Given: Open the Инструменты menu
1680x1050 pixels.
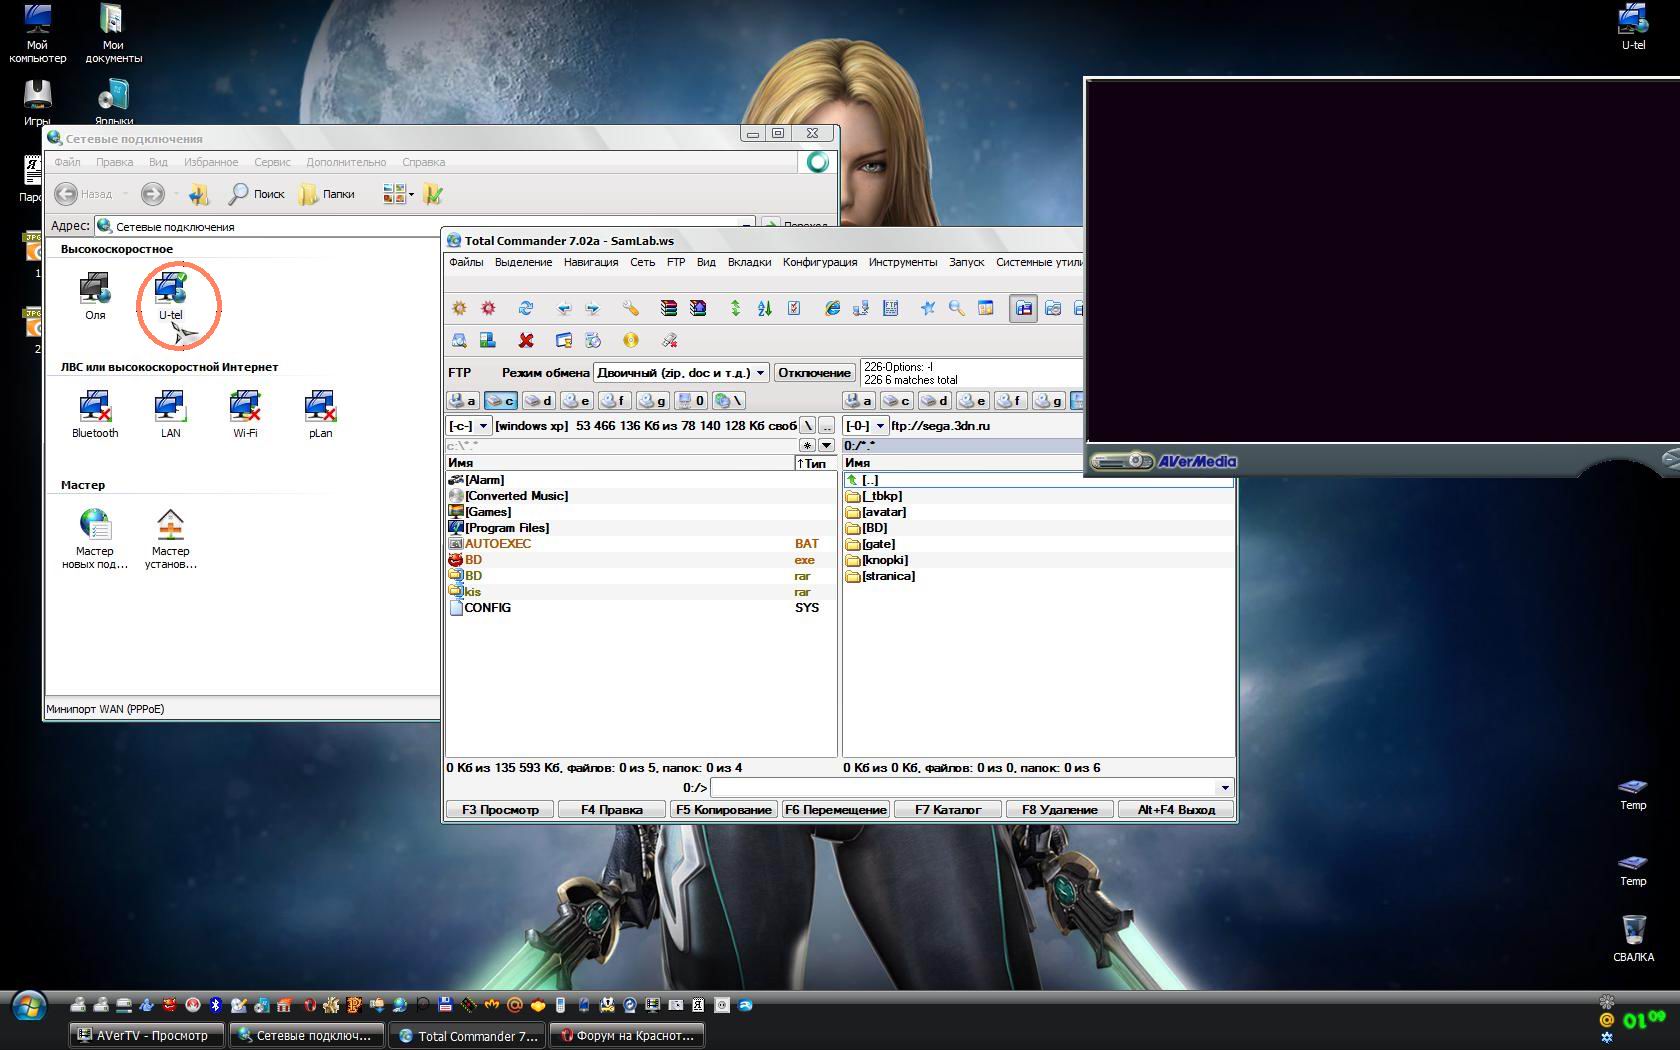Looking at the screenshot, I should pos(903,262).
